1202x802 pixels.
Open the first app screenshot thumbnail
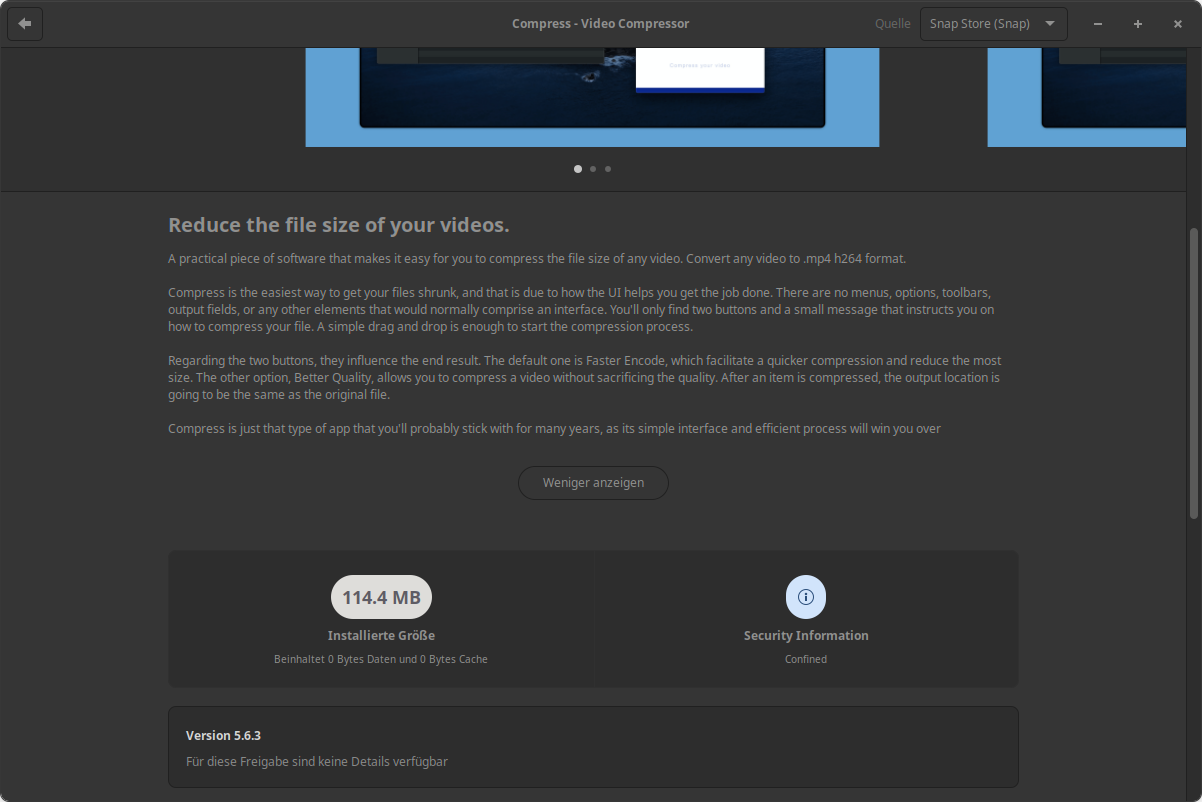pyautogui.click(x=592, y=97)
